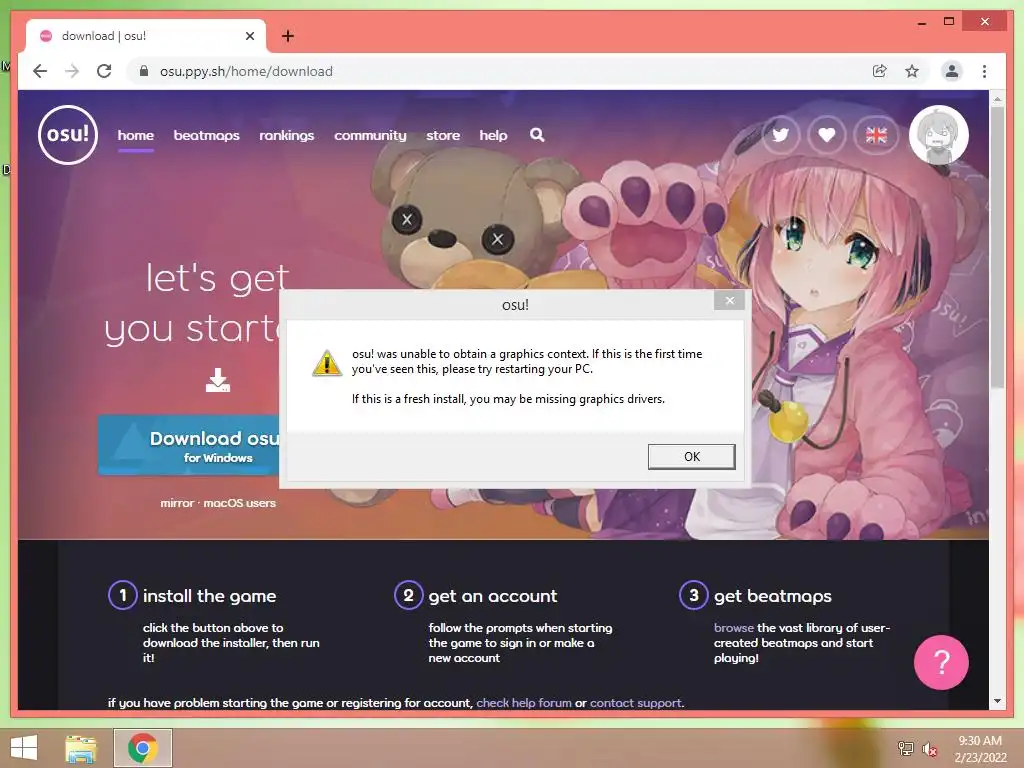The image size is (1024, 768).
Task: Click the download | osu! tab title
Action: pyautogui.click(x=104, y=36)
